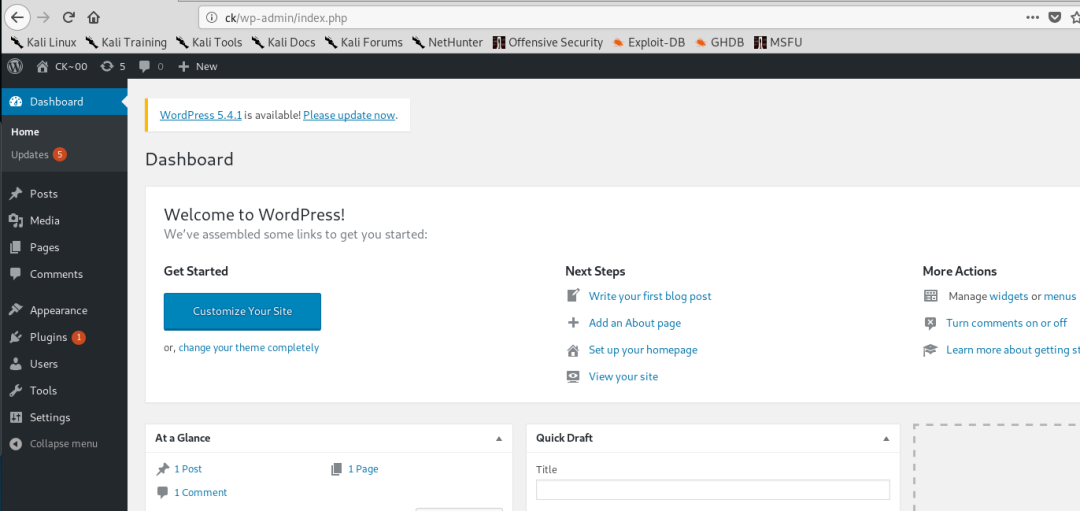Click the Pages icon in sidebar
The width and height of the screenshot is (1080, 511).
[x=16, y=247]
